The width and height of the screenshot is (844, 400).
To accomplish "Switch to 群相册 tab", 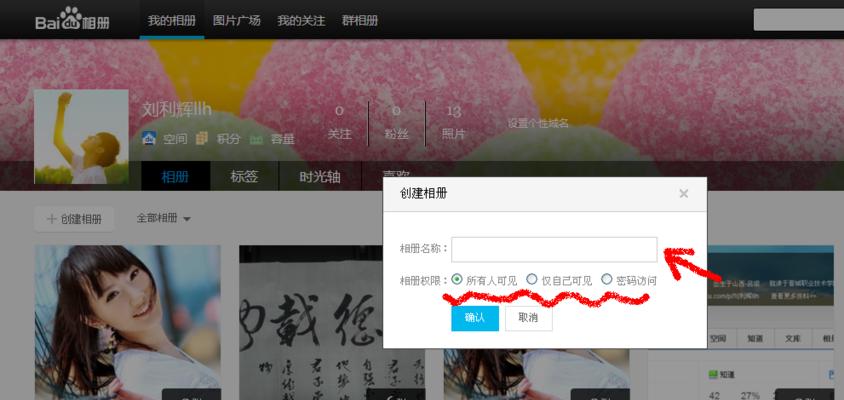I will tap(360, 20).
